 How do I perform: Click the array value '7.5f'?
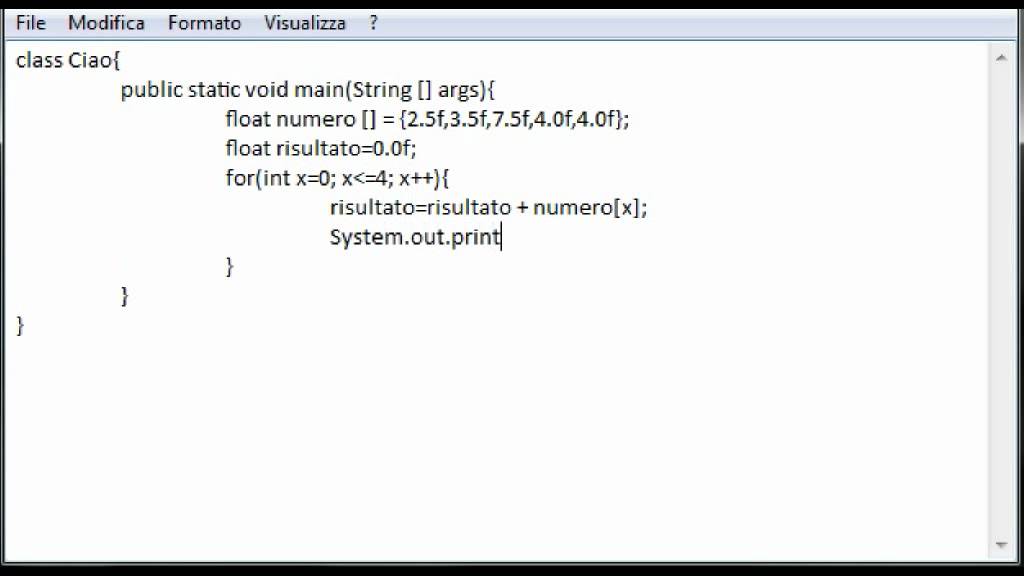[x=510, y=120]
